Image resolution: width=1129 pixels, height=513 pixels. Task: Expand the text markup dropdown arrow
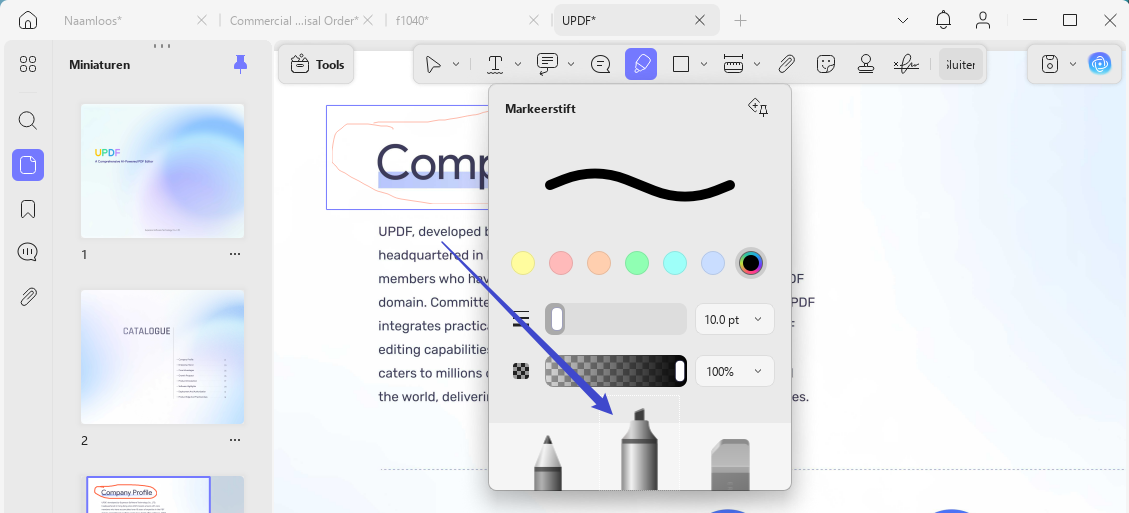(518, 64)
